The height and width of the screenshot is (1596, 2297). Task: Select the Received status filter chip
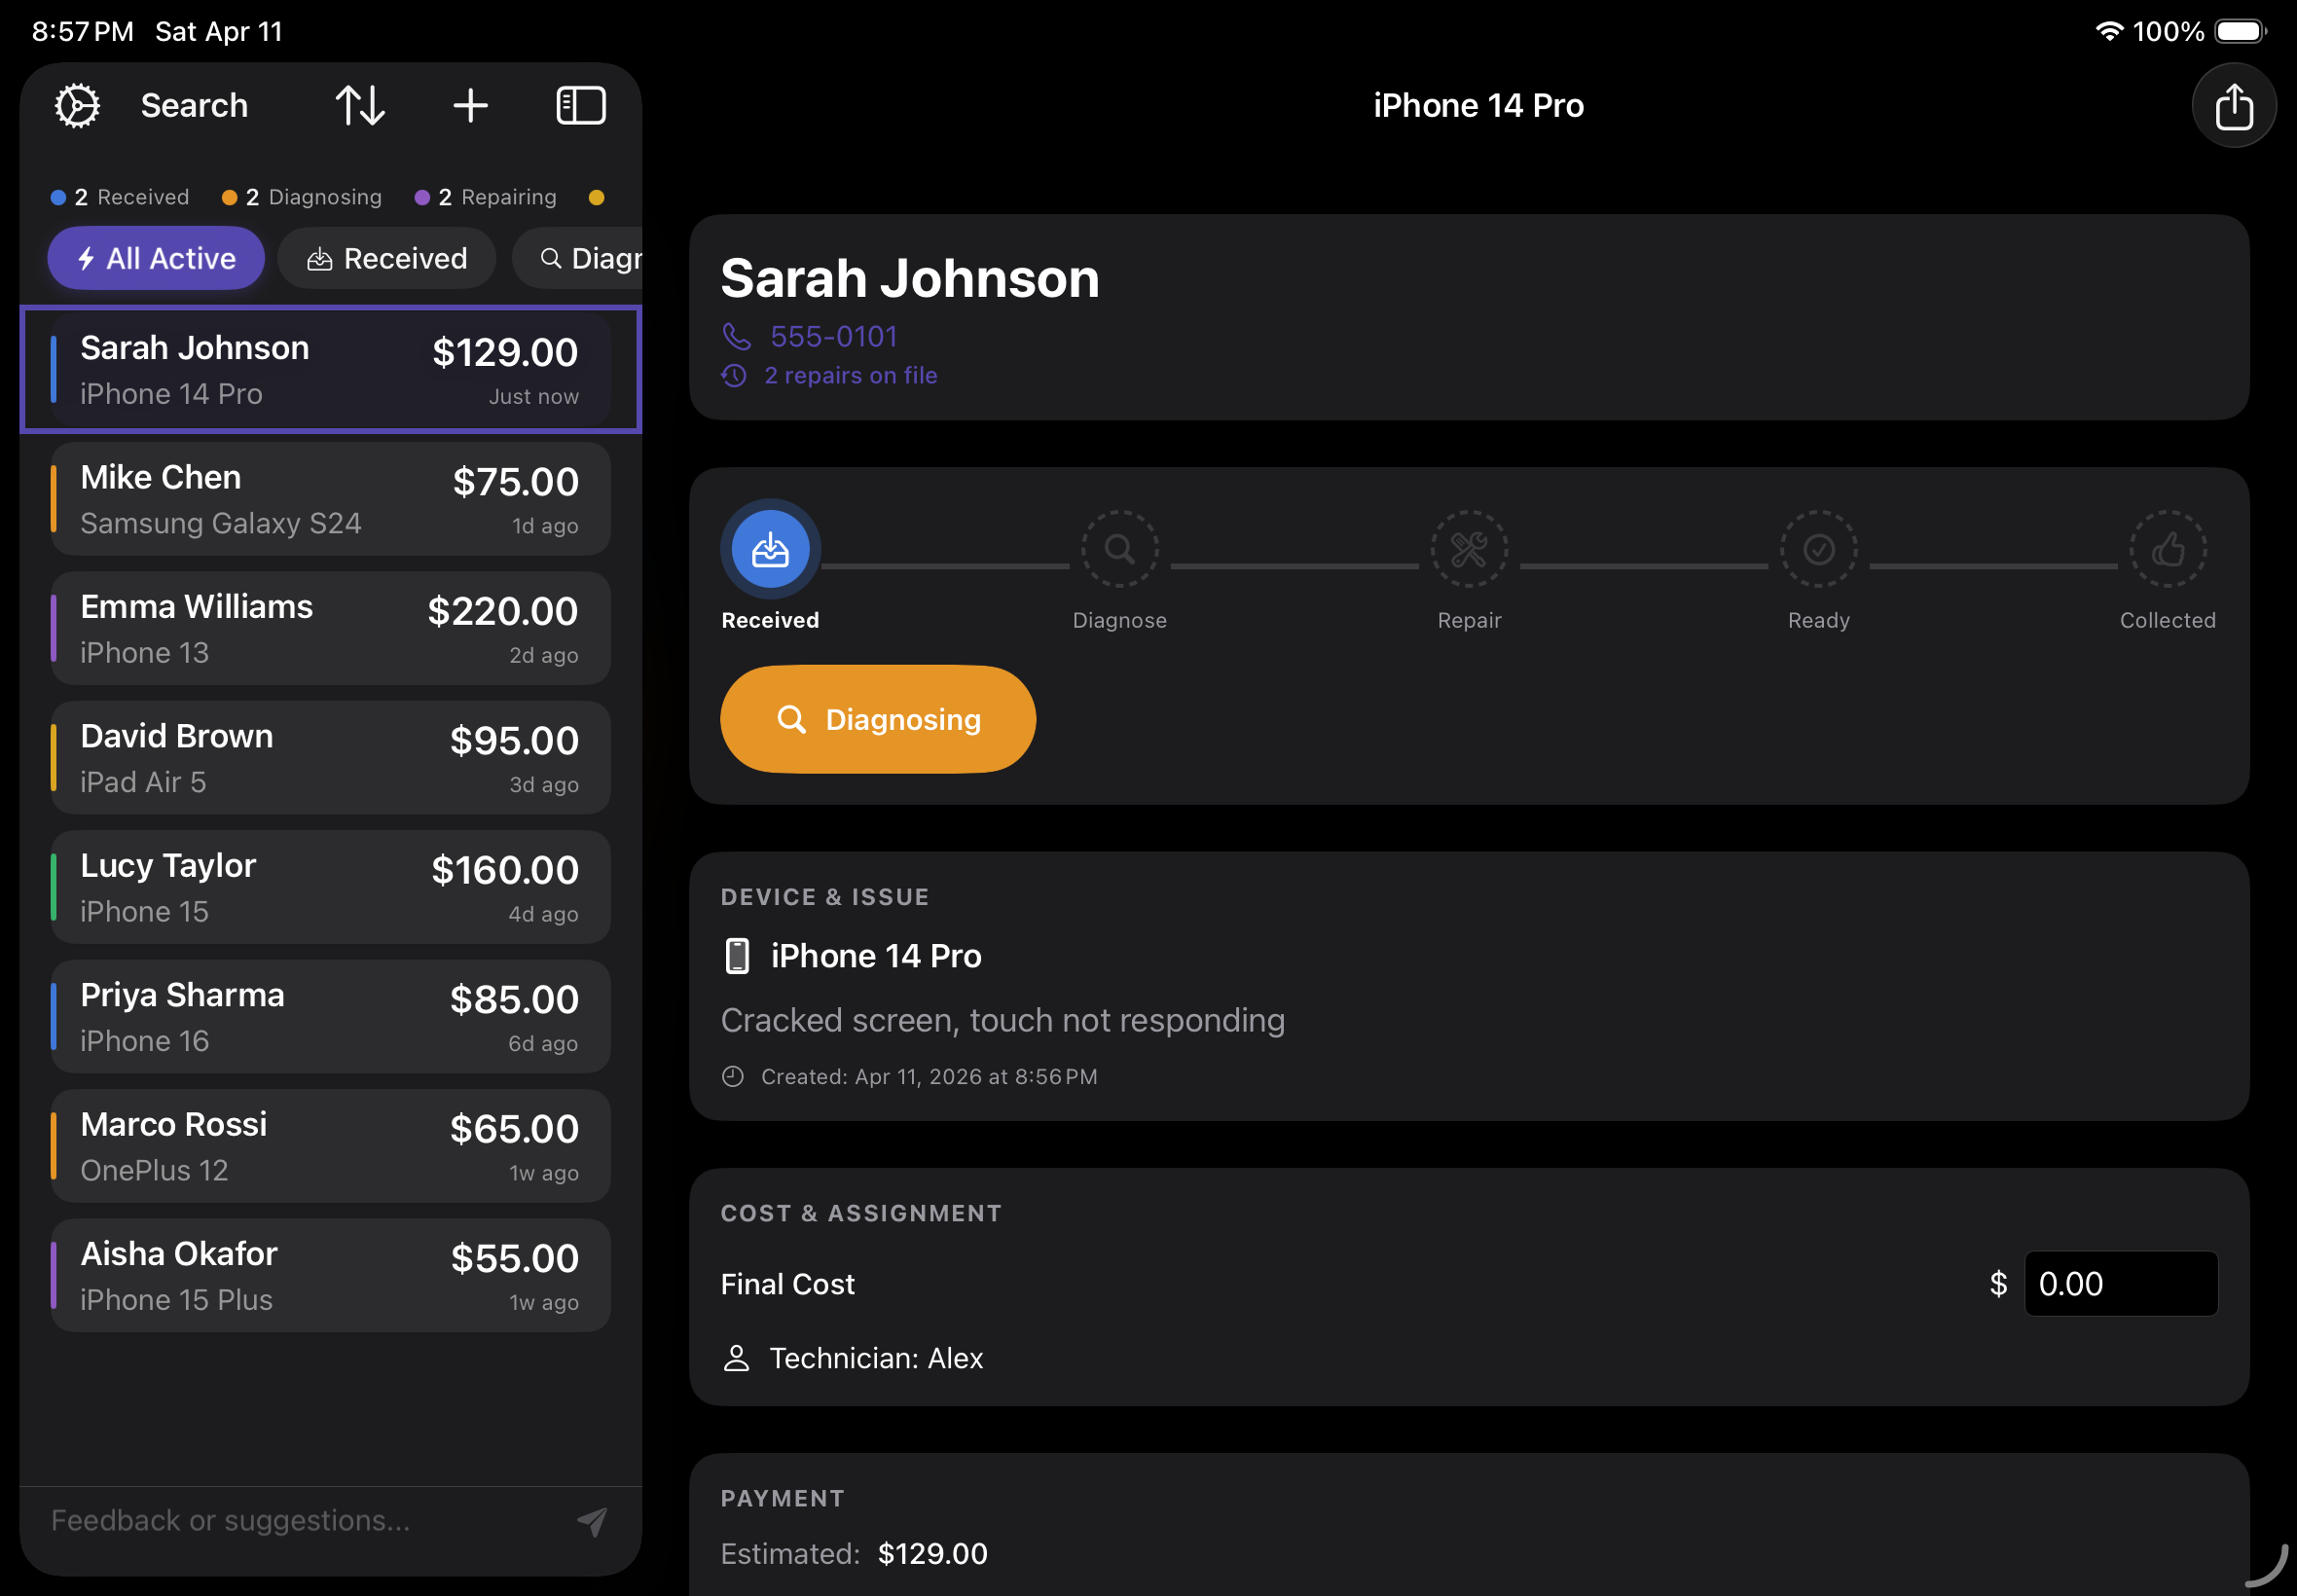[x=386, y=258]
